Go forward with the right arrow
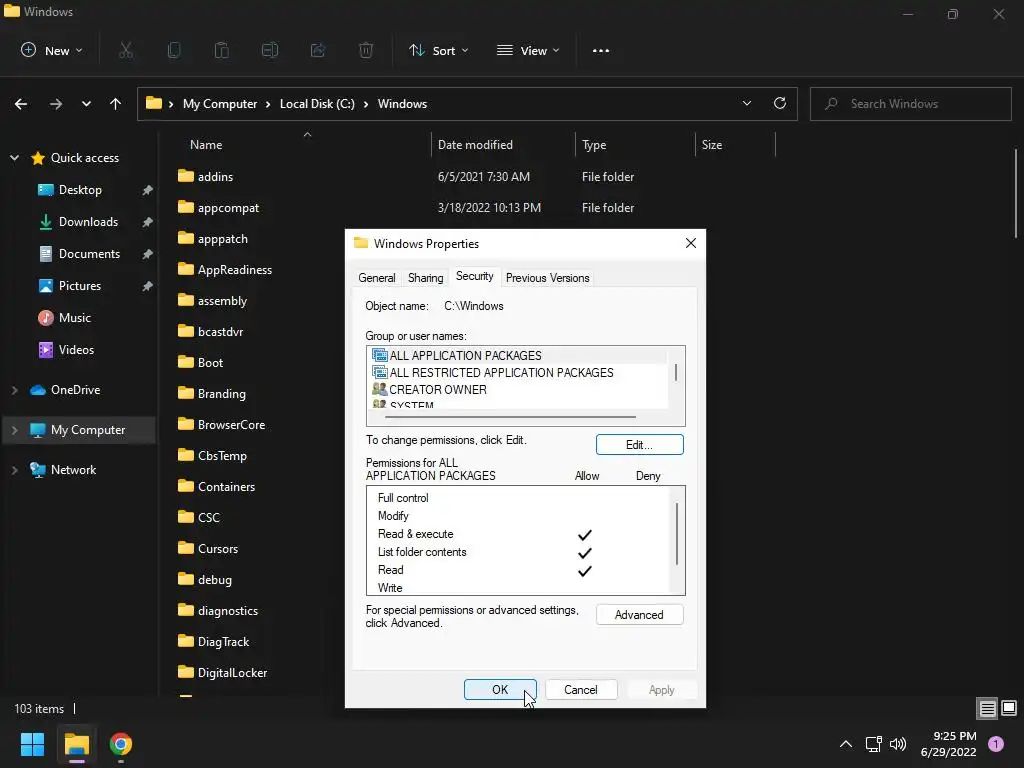The height and width of the screenshot is (768, 1024). point(56,104)
